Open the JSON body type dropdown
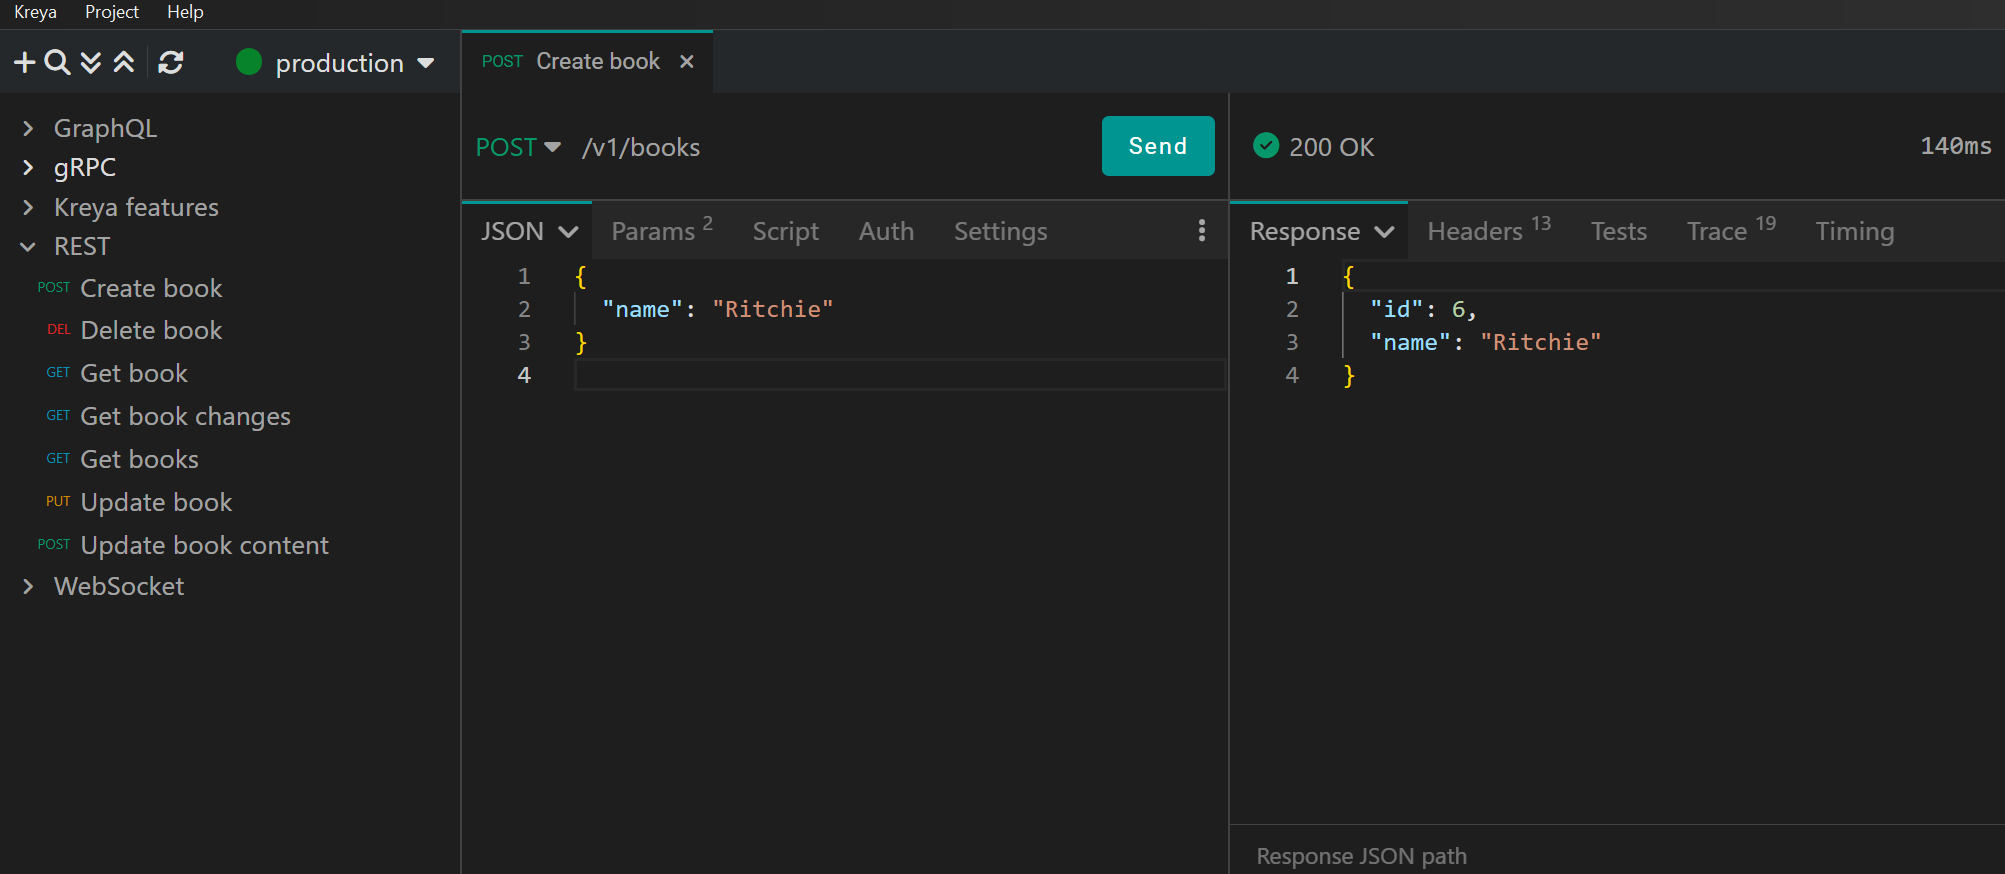The height and width of the screenshot is (874, 2005). point(529,231)
